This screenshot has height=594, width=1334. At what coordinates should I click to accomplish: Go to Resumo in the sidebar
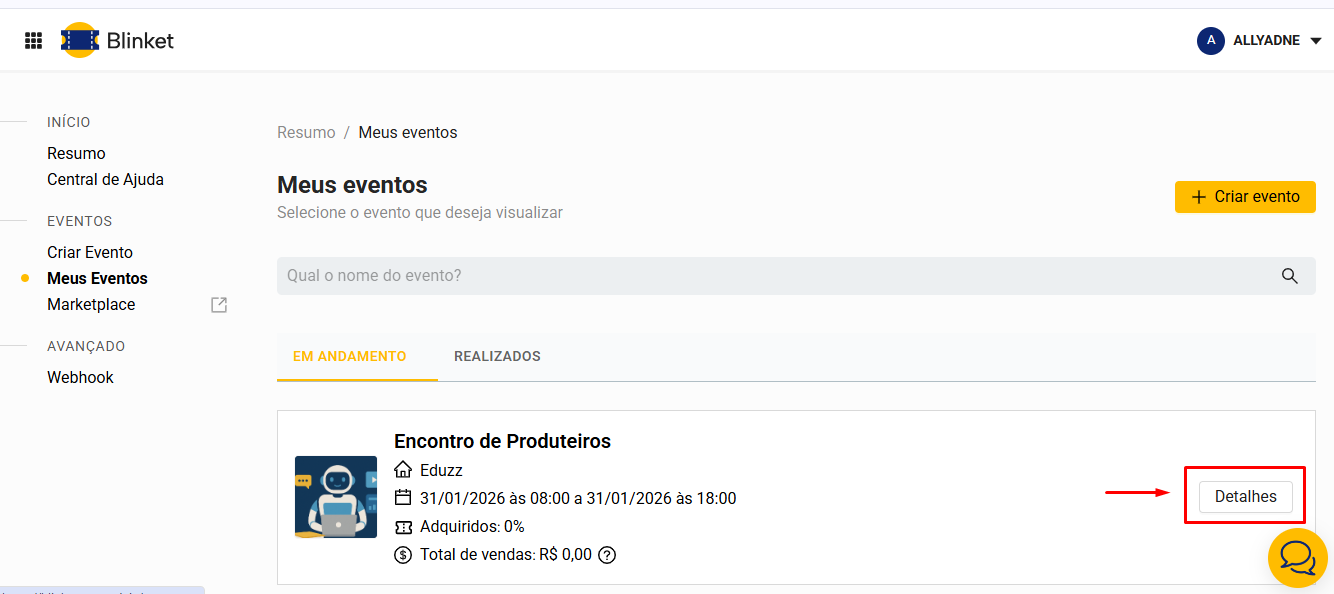tap(76, 153)
